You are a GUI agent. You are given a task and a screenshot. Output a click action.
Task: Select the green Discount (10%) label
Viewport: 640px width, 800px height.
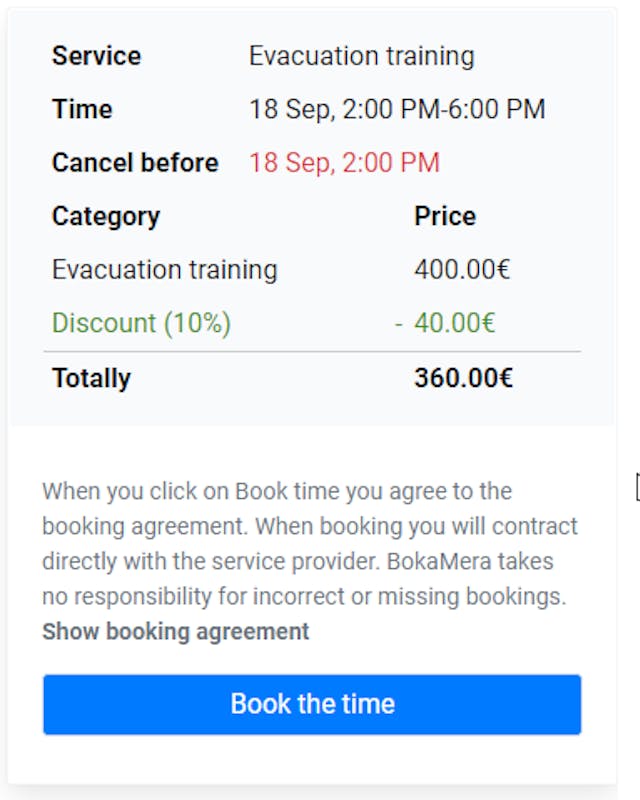[x=141, y=323]
